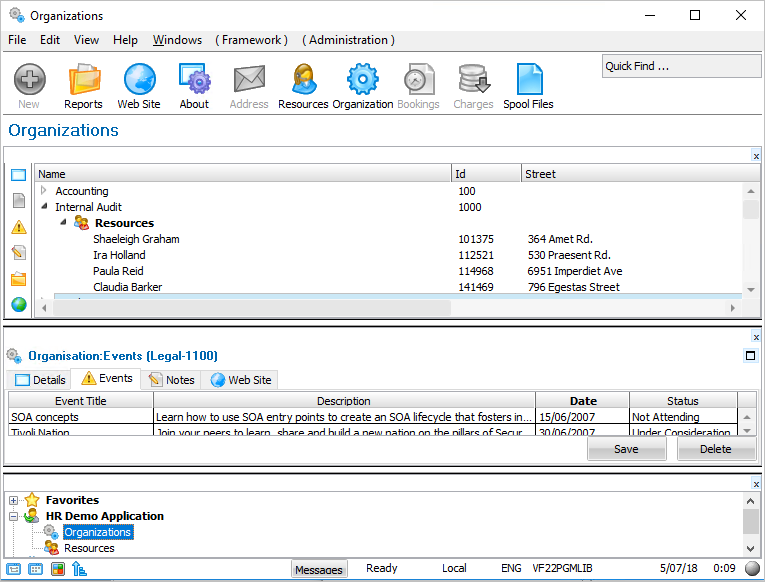Expand the Favorites node in navigation tree
The image size is (765, 582).
(14, 500)
